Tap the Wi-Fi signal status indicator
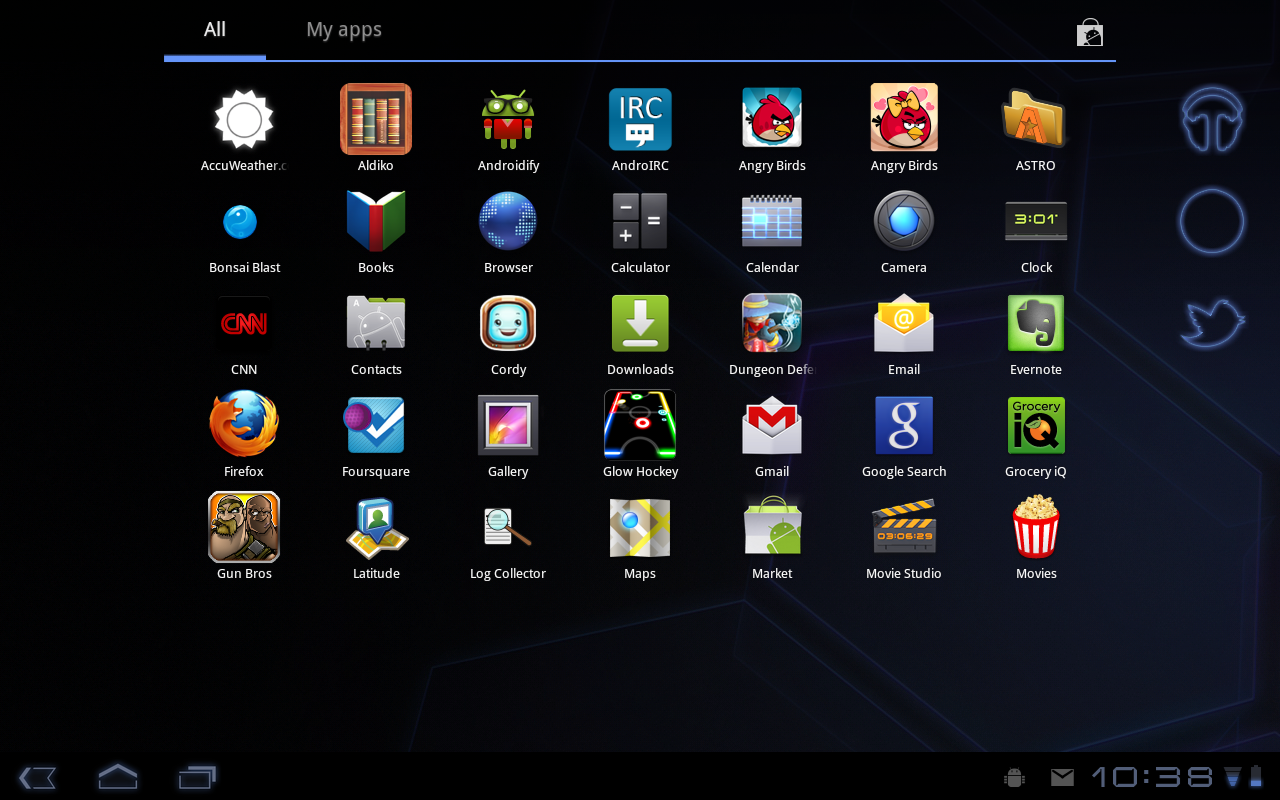This screenshot has width=1280, height=800. (x=1233, y=777)
